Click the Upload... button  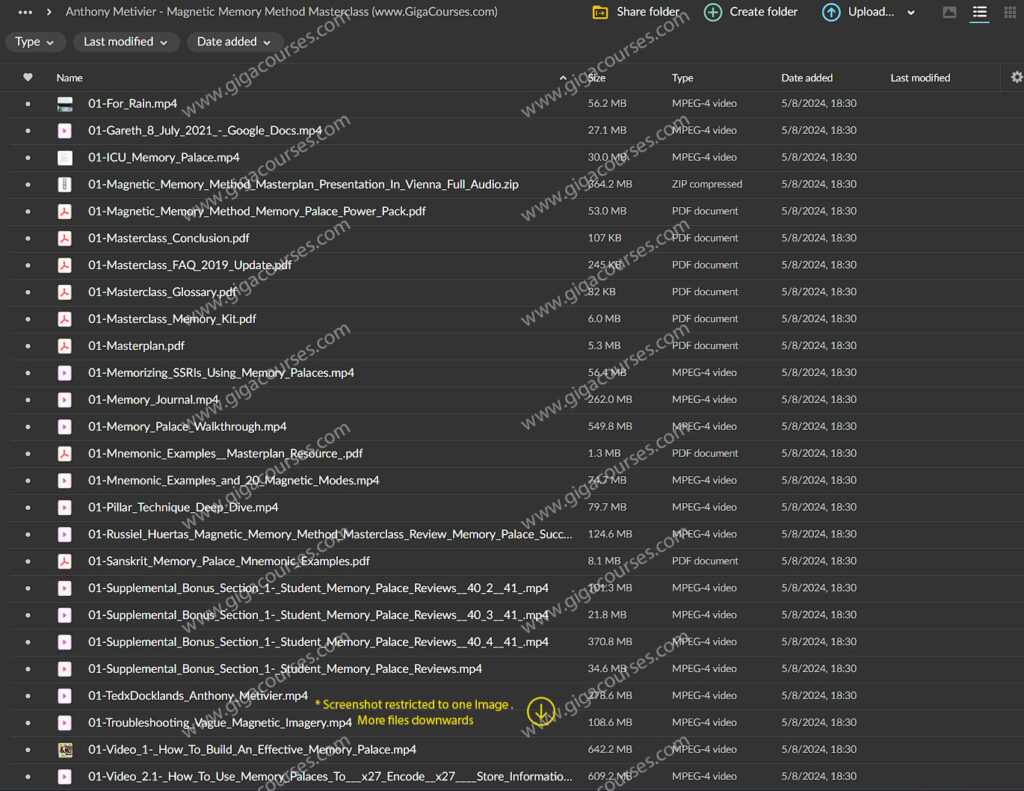[x=858, y=12]
